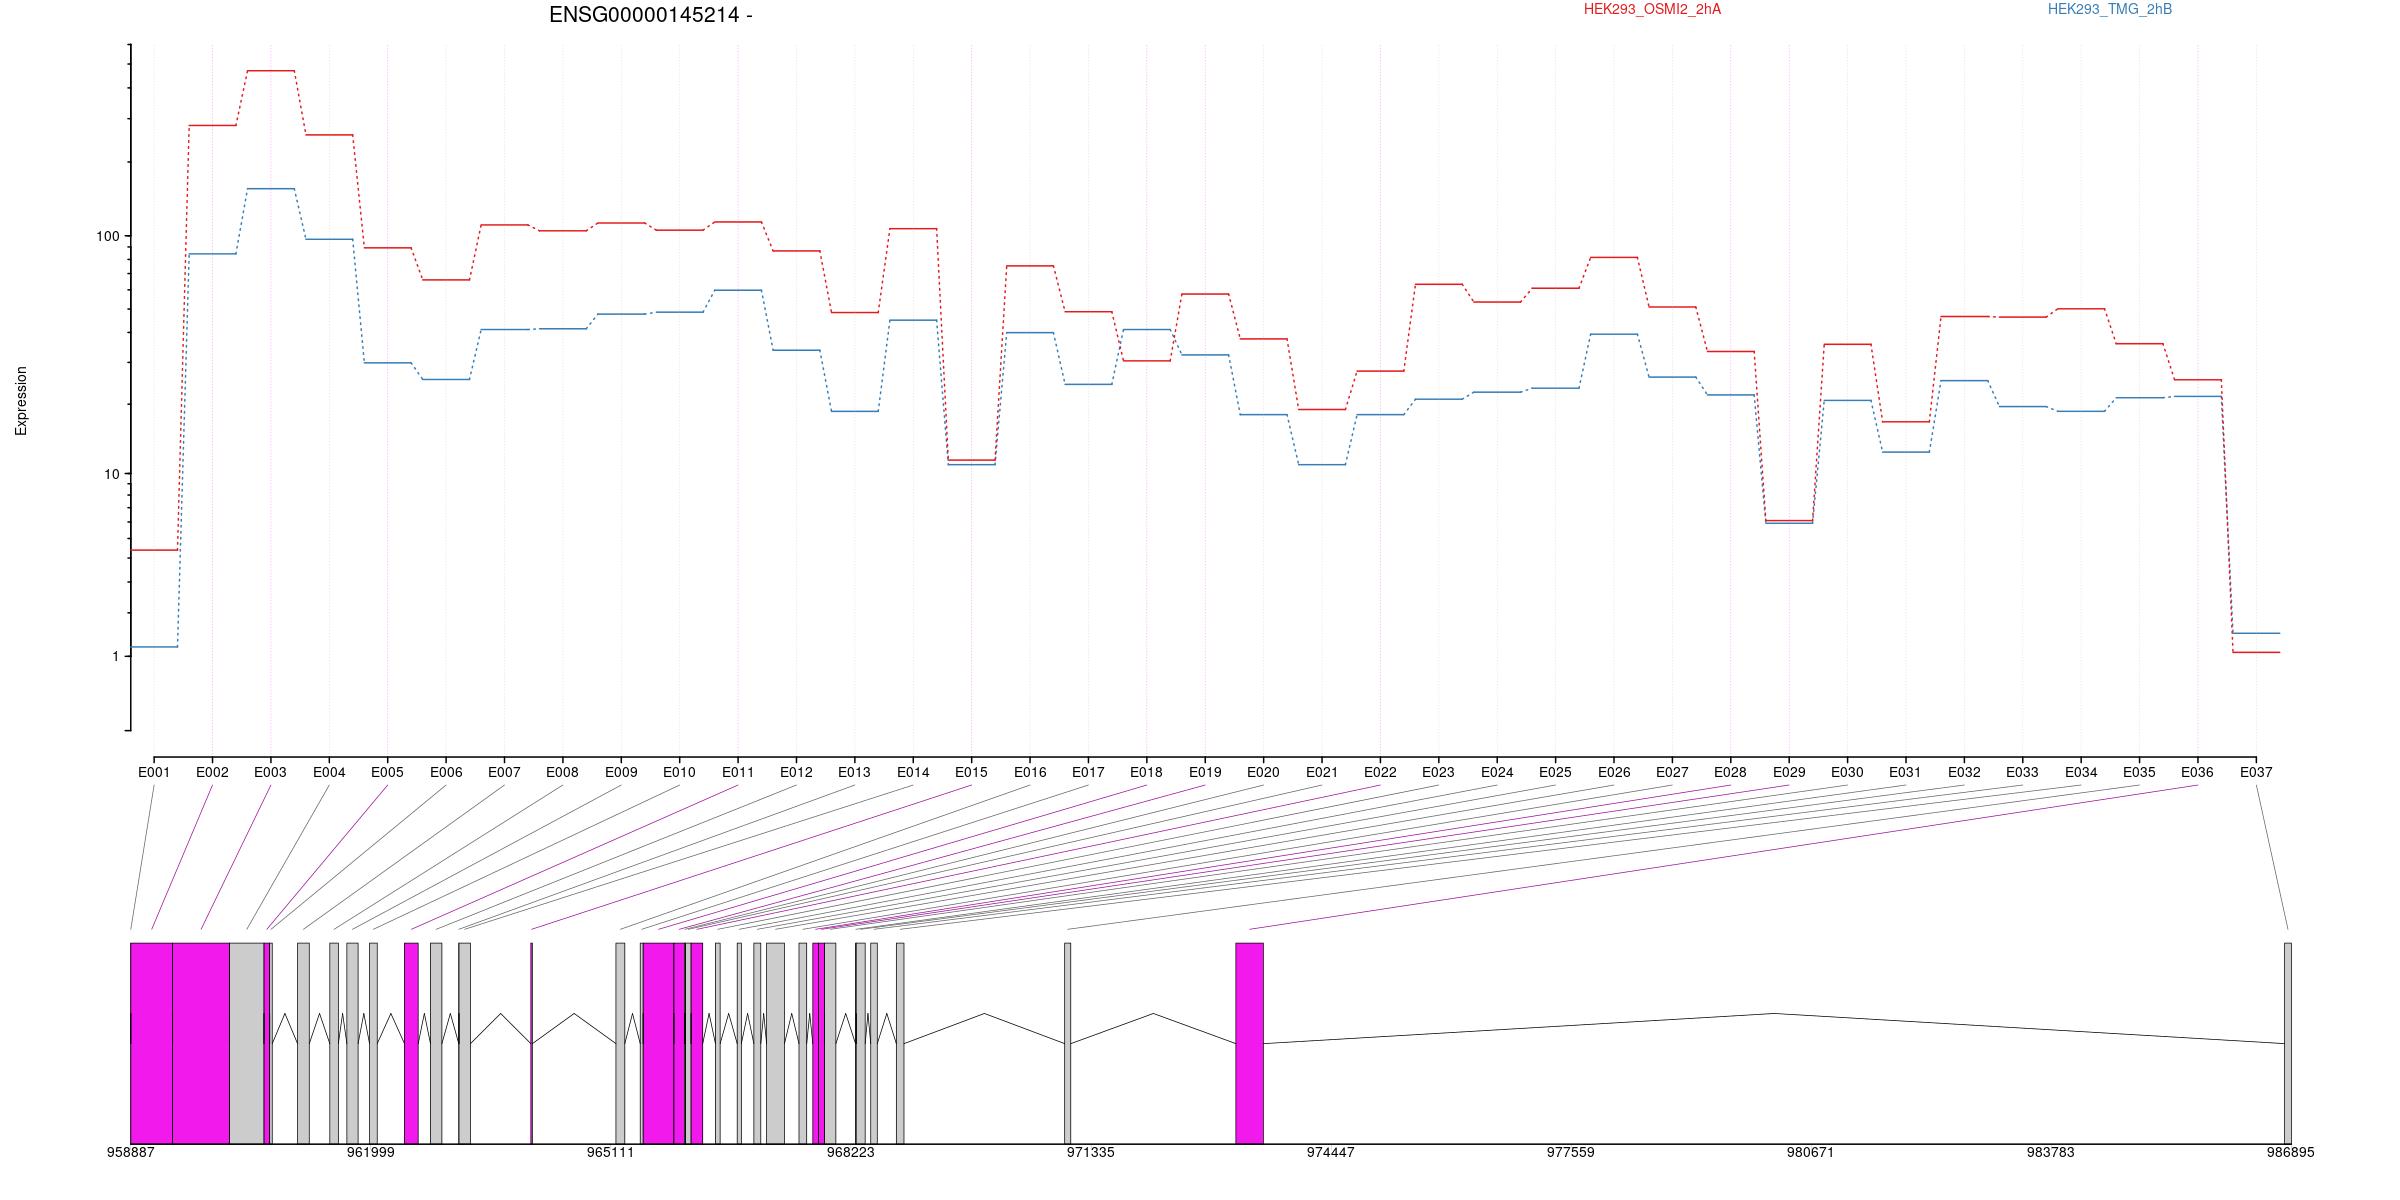Click exon label E019
This screenshot has width=2400, height=1200.
pyautogui.click(x=1205, y=772)
